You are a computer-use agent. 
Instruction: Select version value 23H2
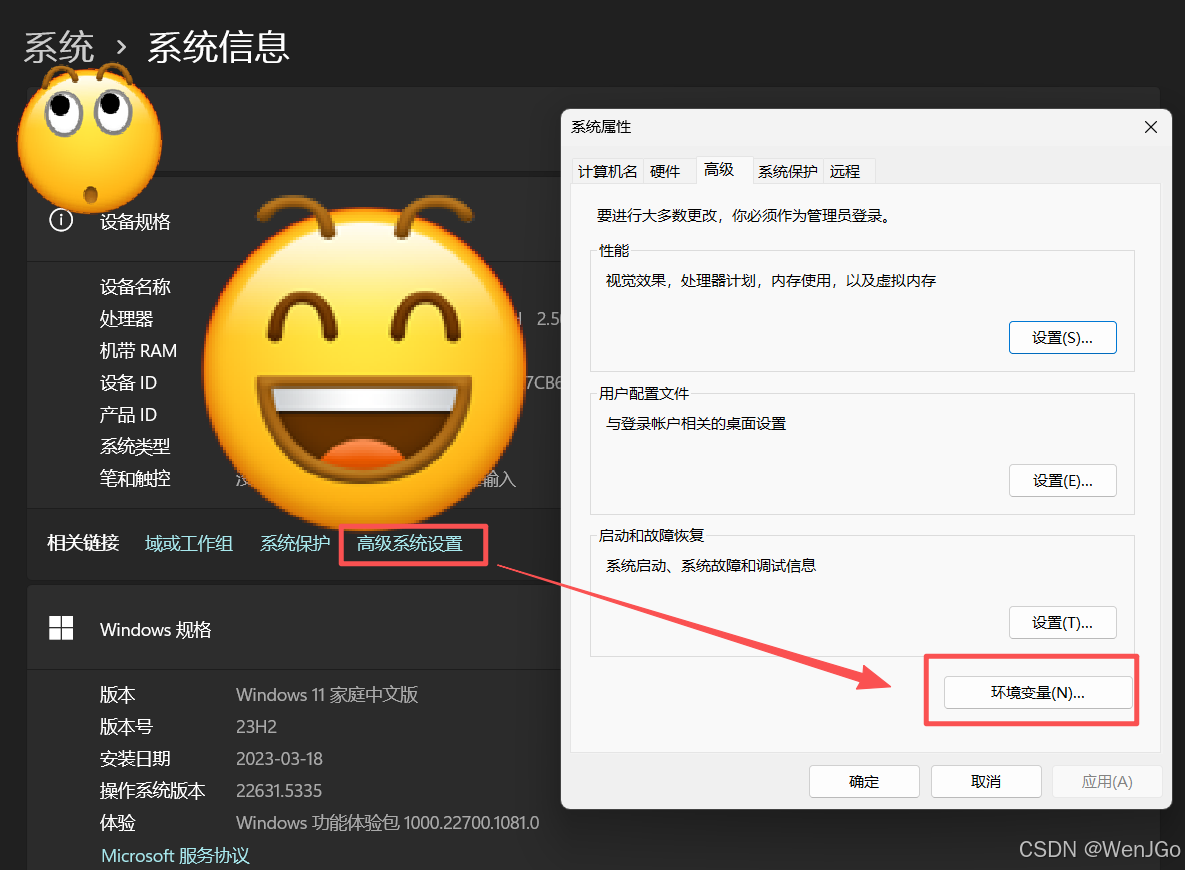(x=256, y=726)
